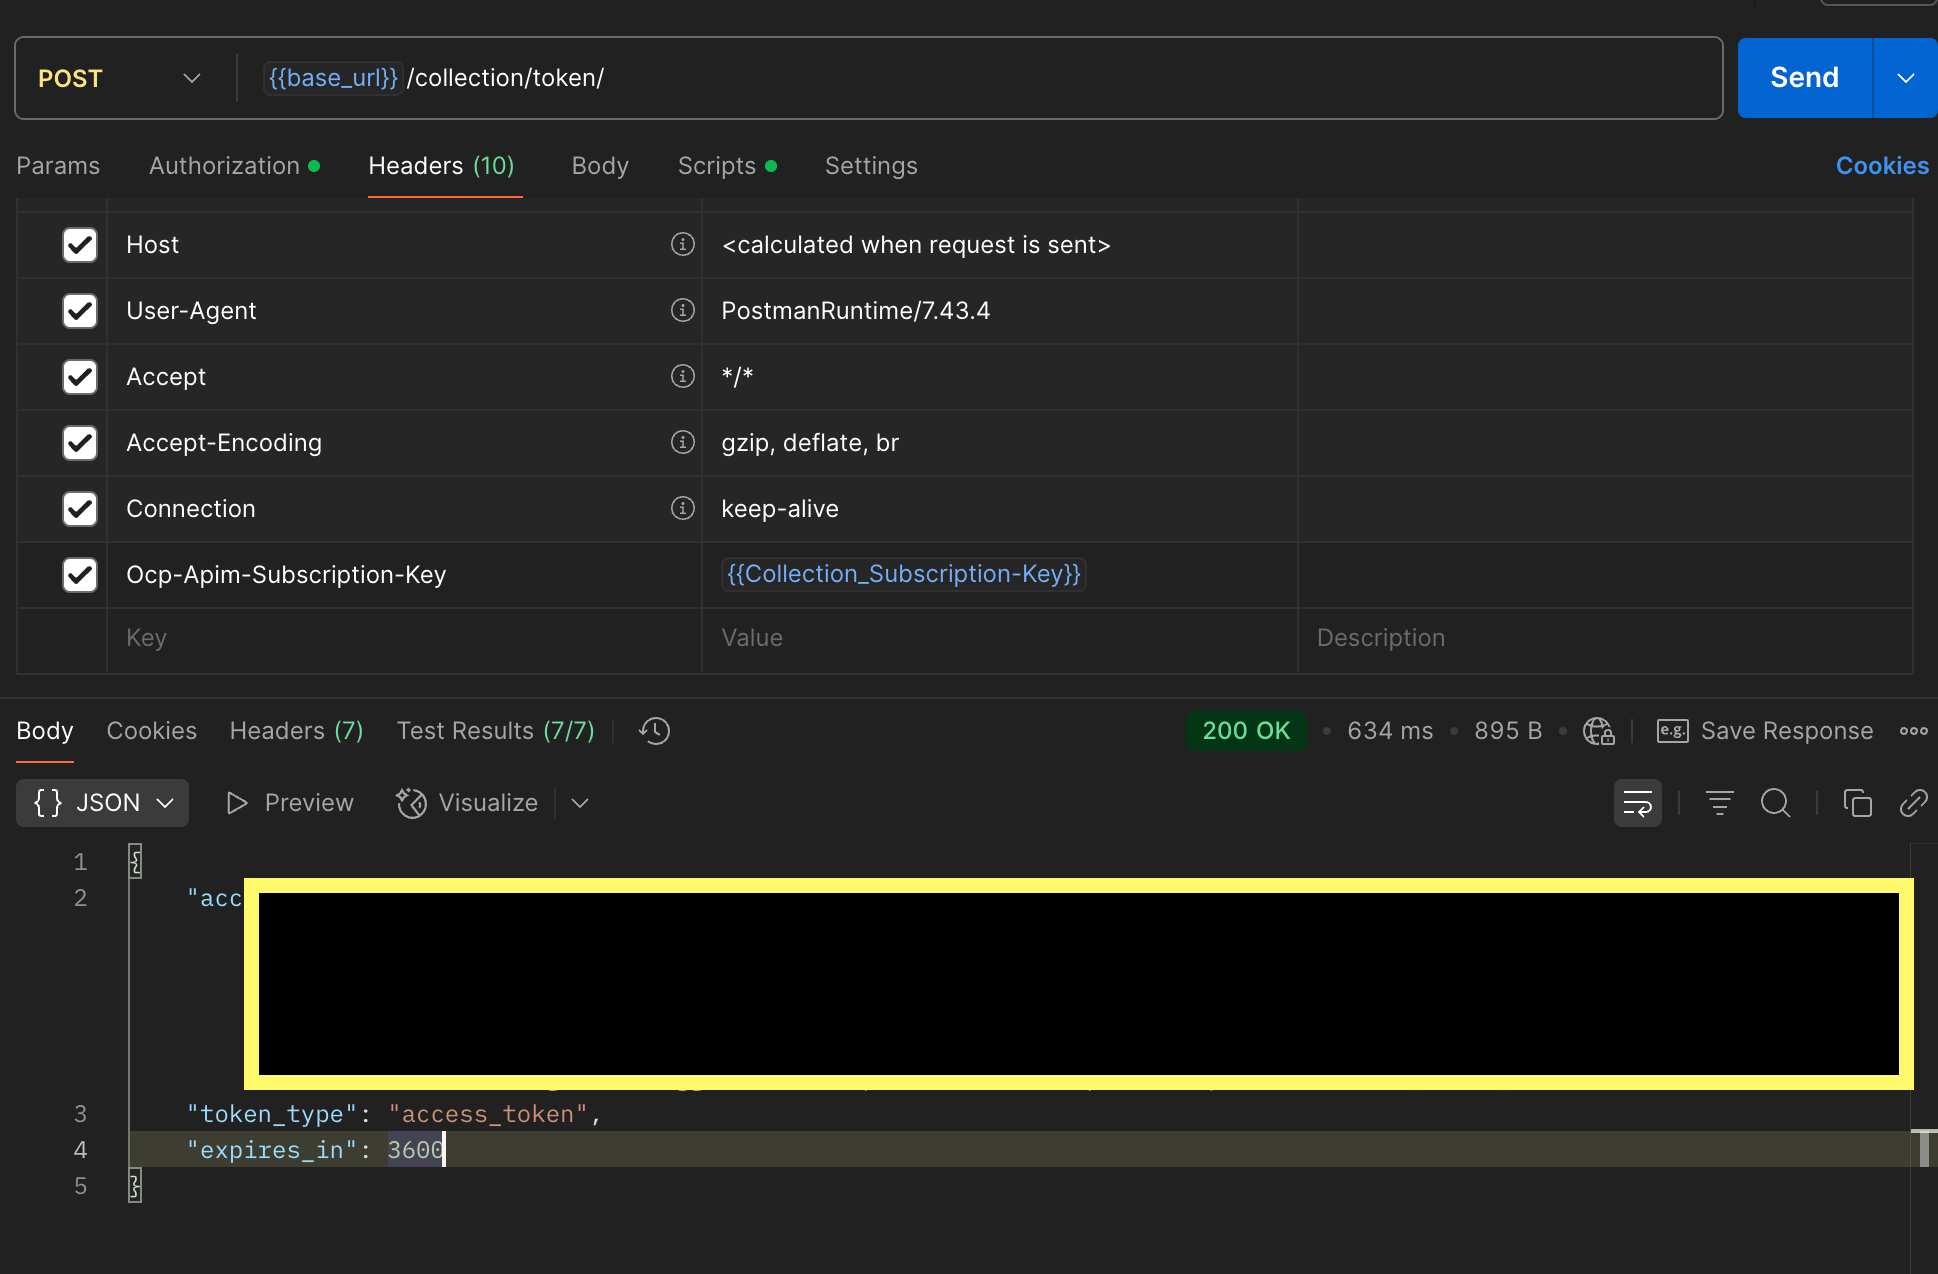
Task: Open the Cookies link at top right
Action: pos(1882,166)
